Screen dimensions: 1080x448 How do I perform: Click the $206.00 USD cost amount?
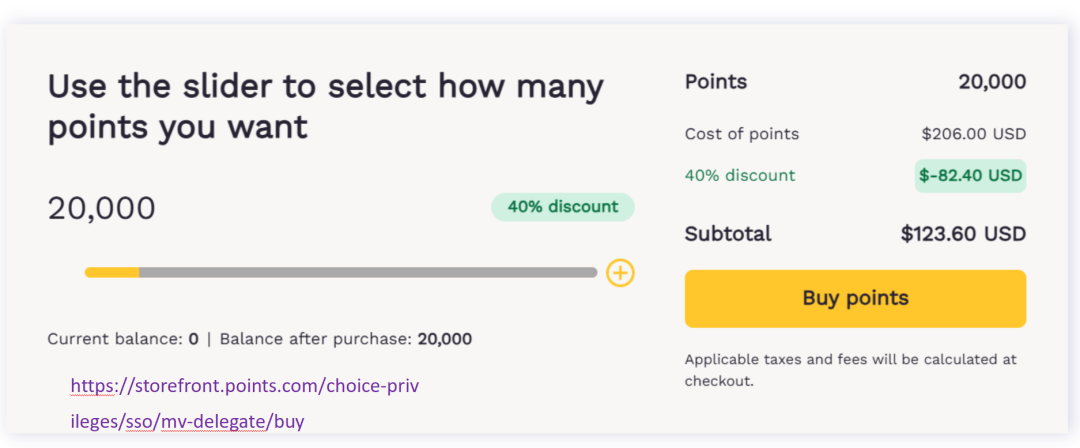tap(973, 134)
